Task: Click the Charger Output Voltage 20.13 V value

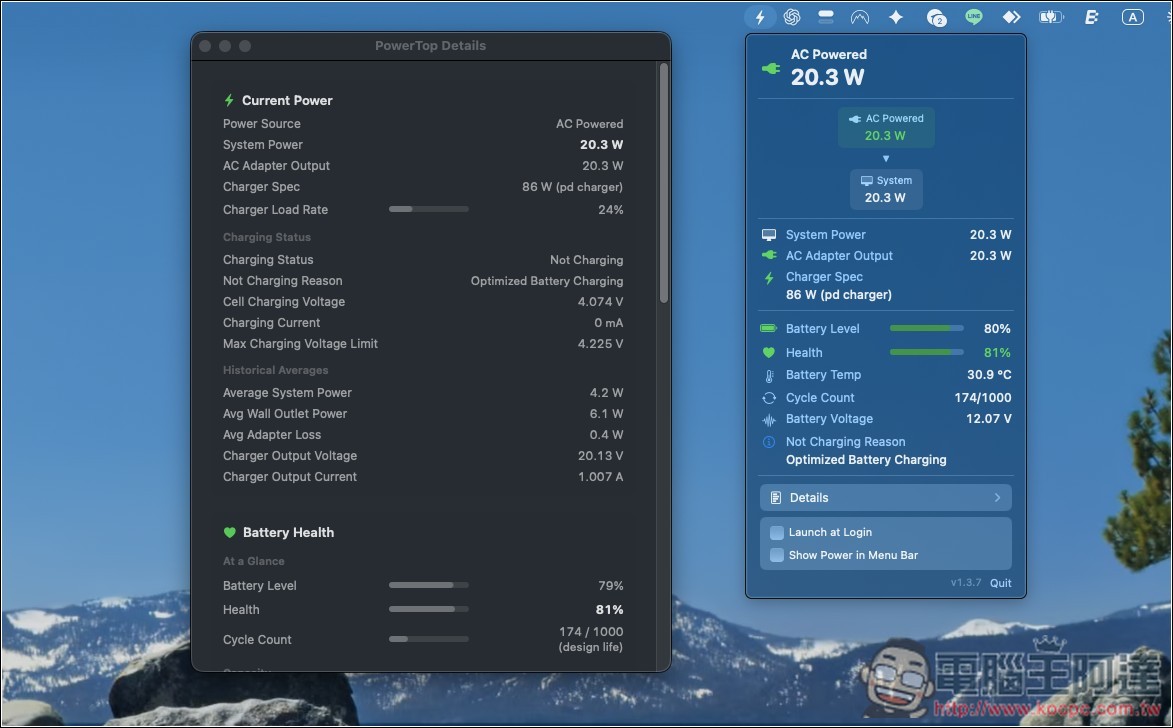Action: point(600,456)
